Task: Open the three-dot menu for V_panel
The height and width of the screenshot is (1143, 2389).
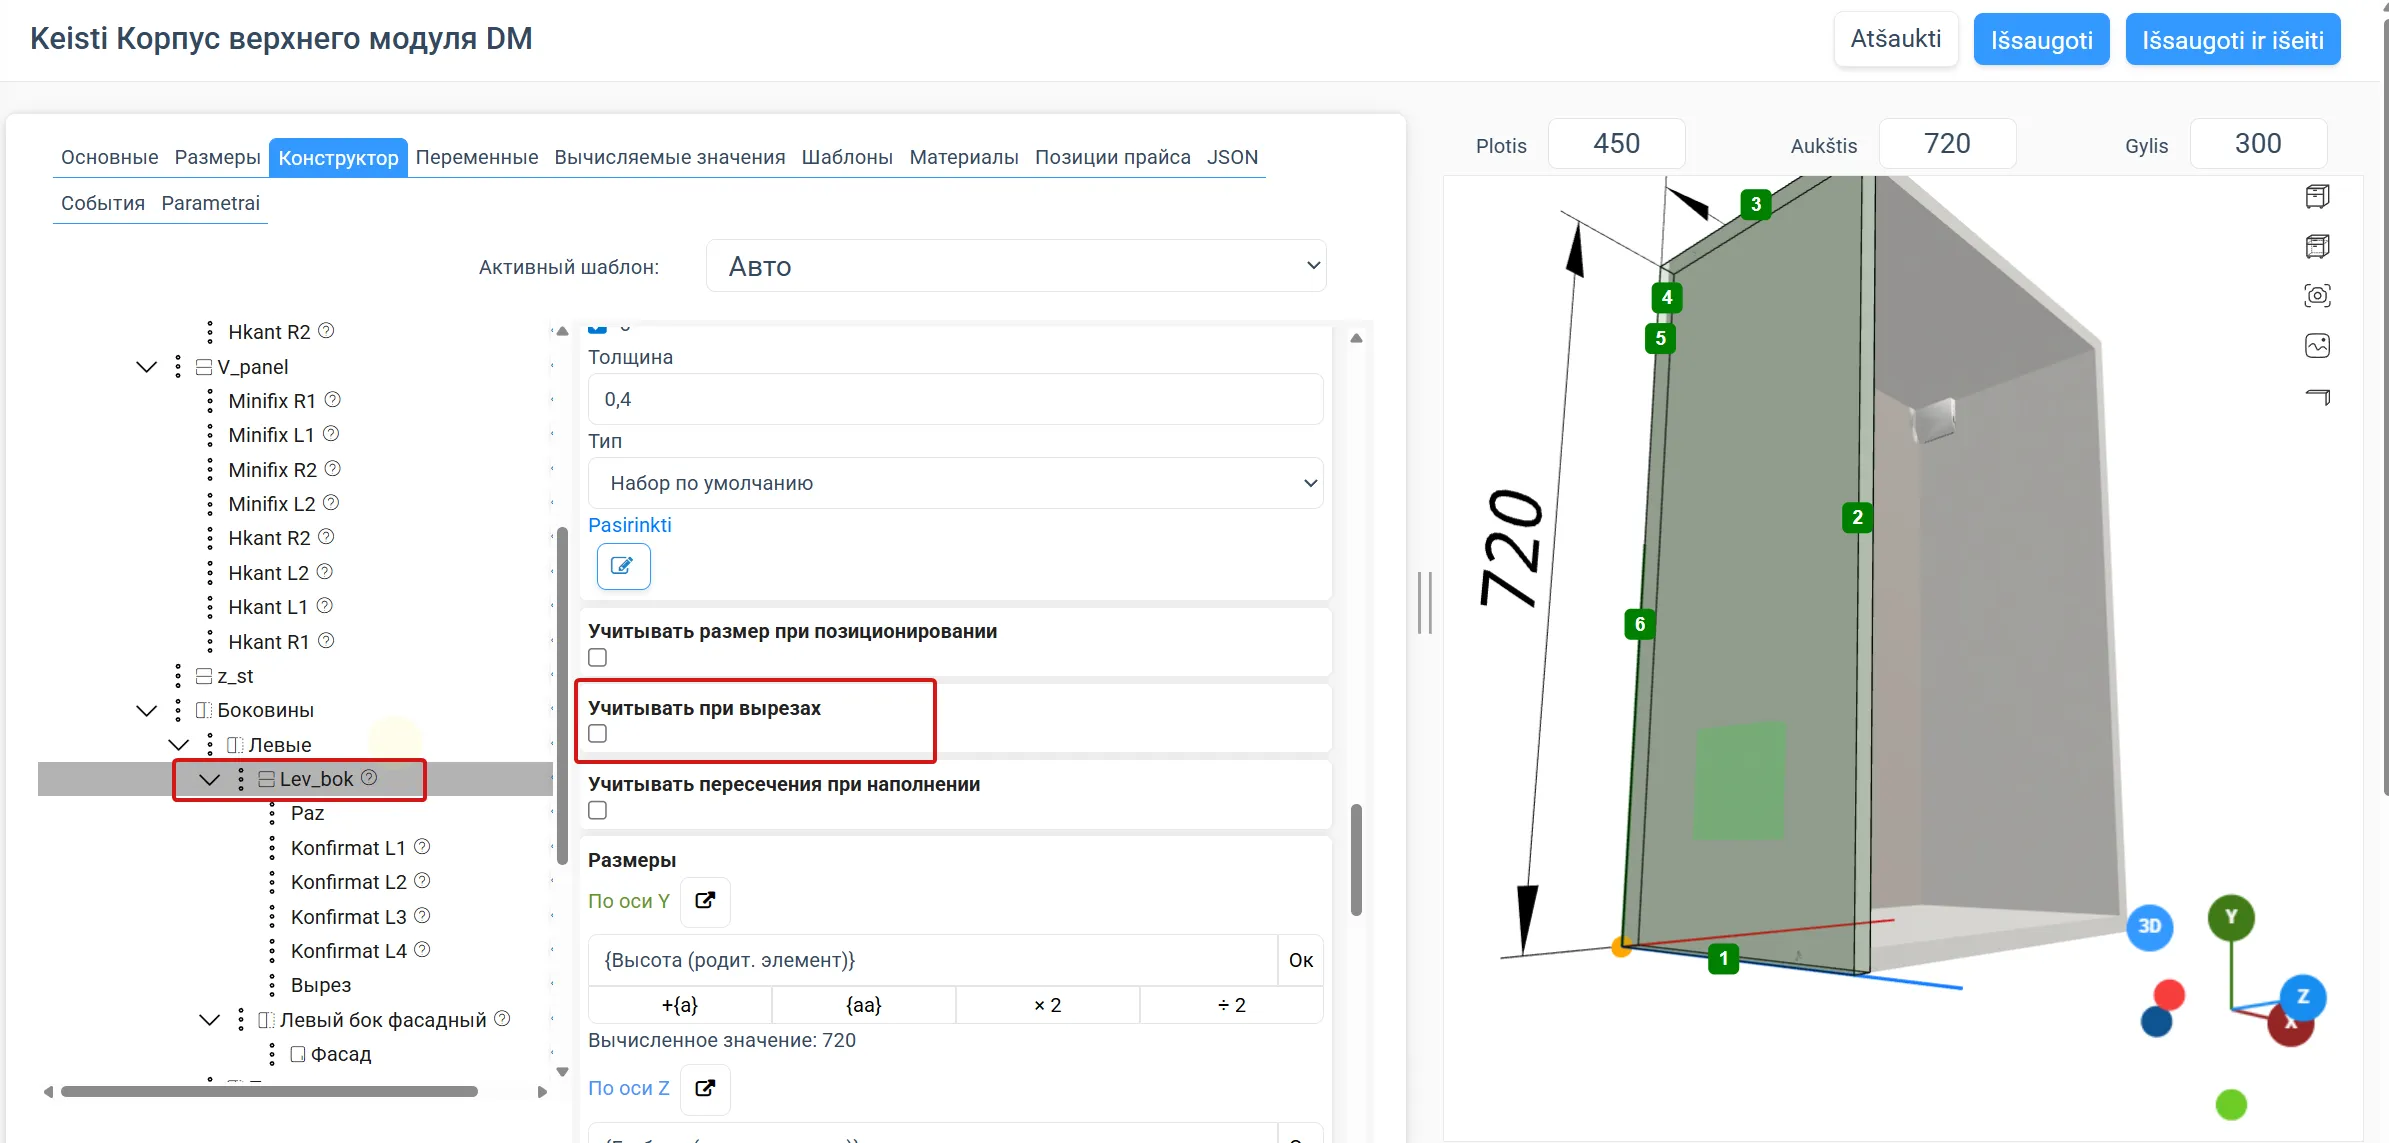Action: [x=178, y=367]
